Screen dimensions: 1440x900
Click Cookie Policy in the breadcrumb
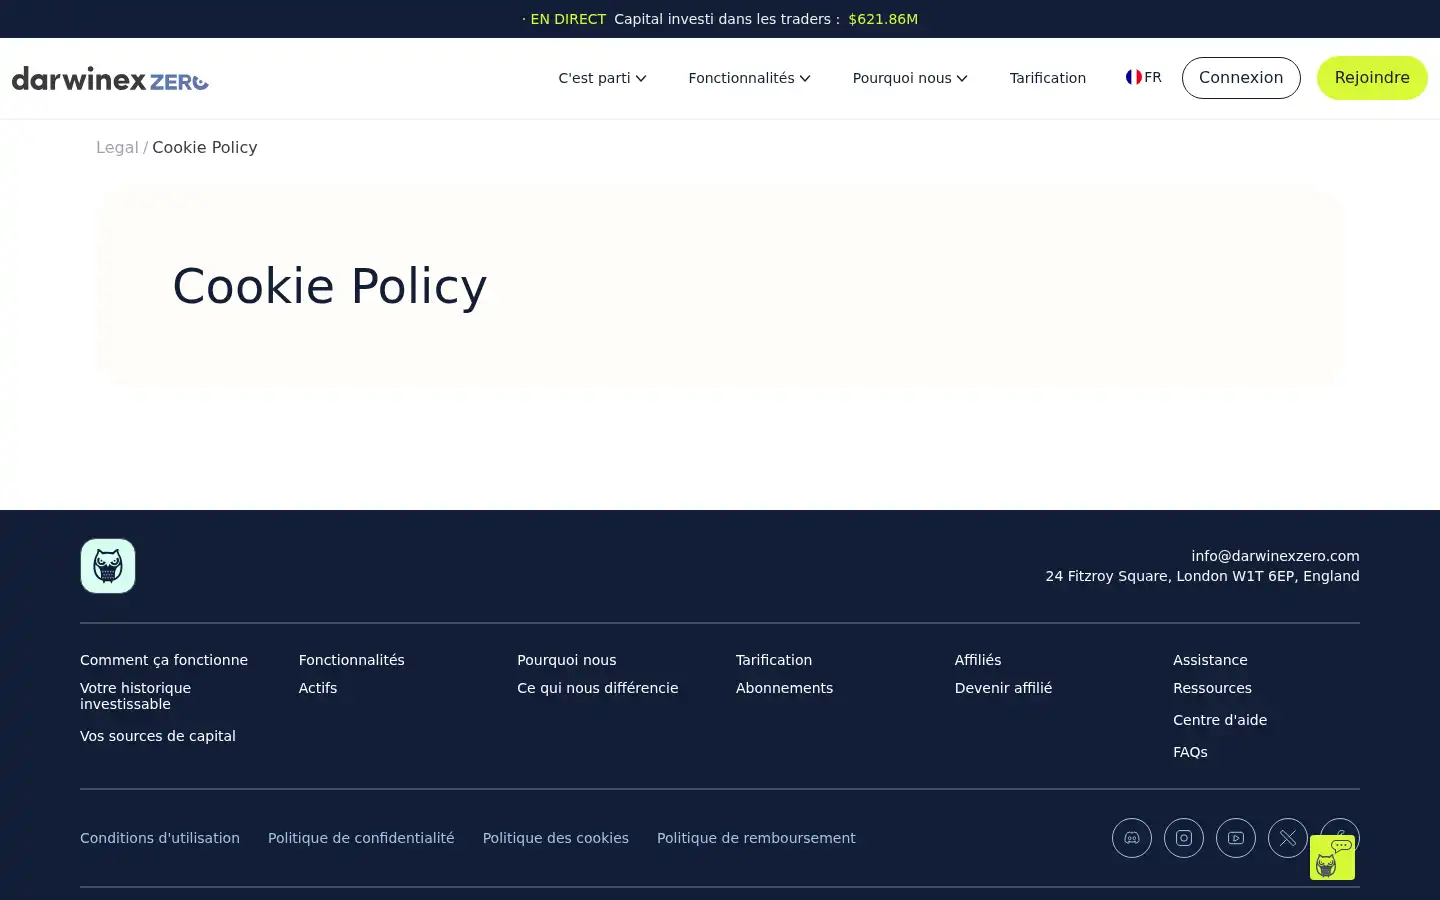pos(205,147)
